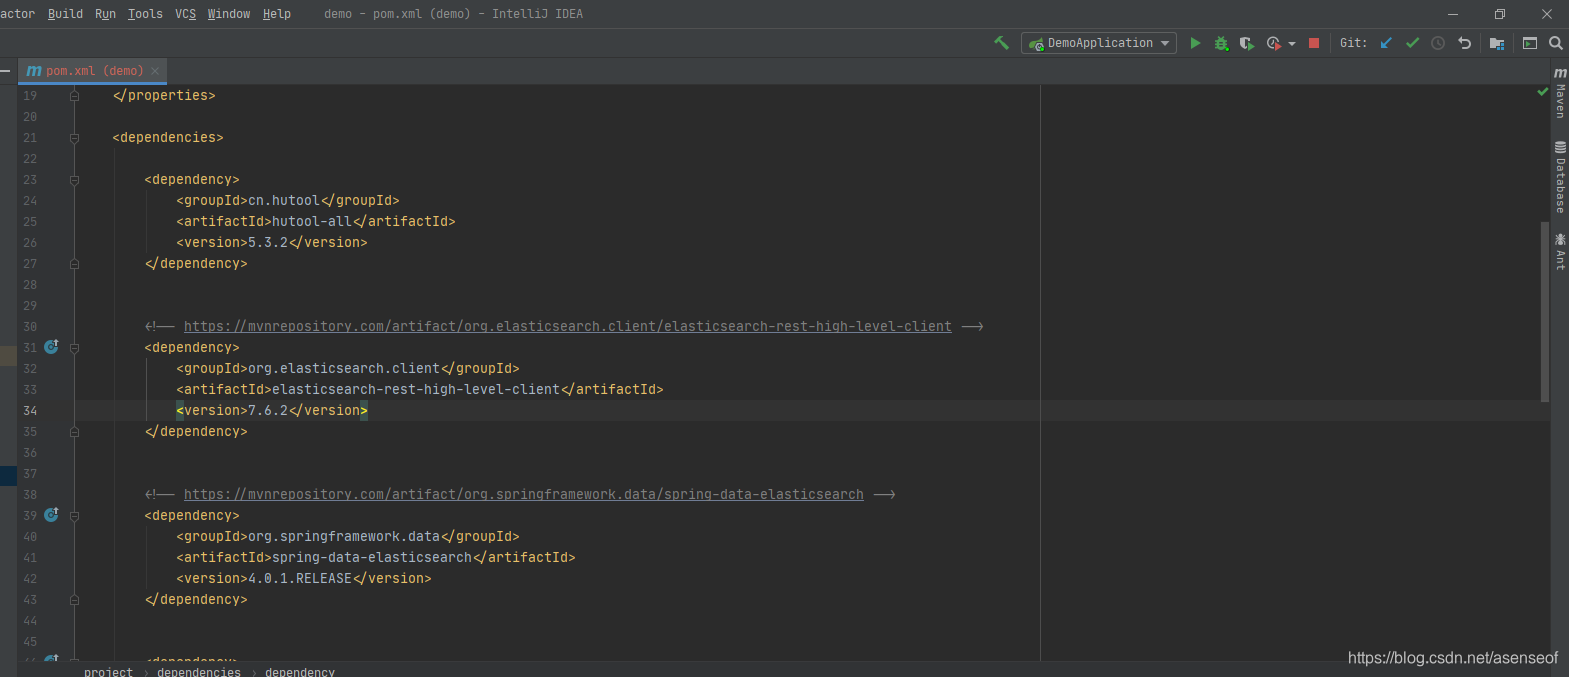
Task: Click org.springframework.data groupId text
Action: 344,537
